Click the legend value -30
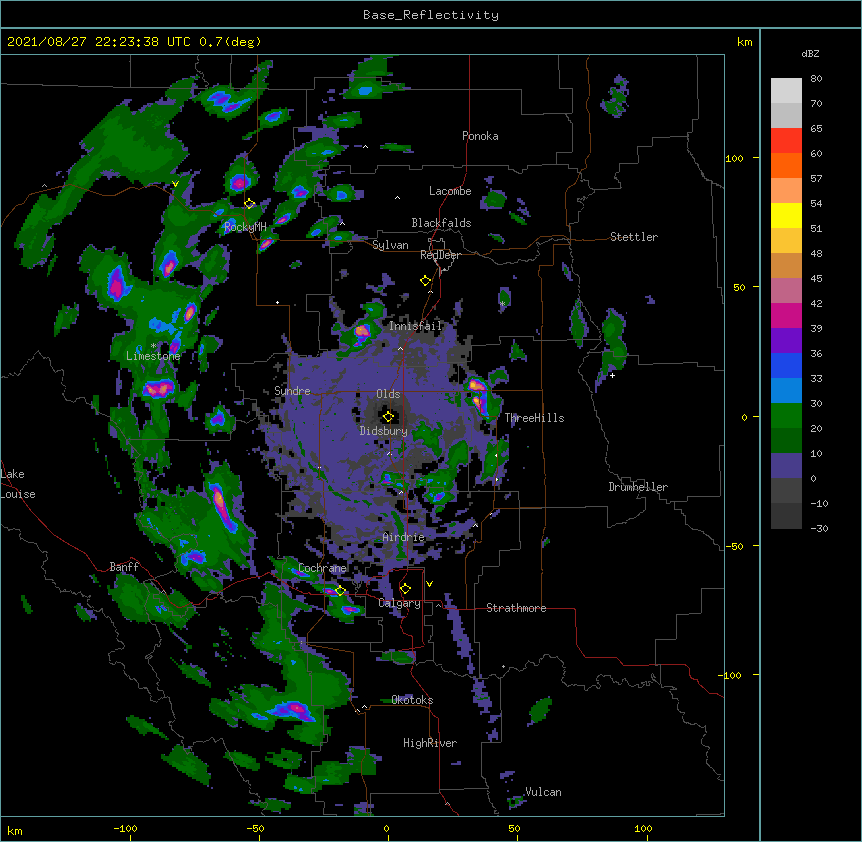 819,529
